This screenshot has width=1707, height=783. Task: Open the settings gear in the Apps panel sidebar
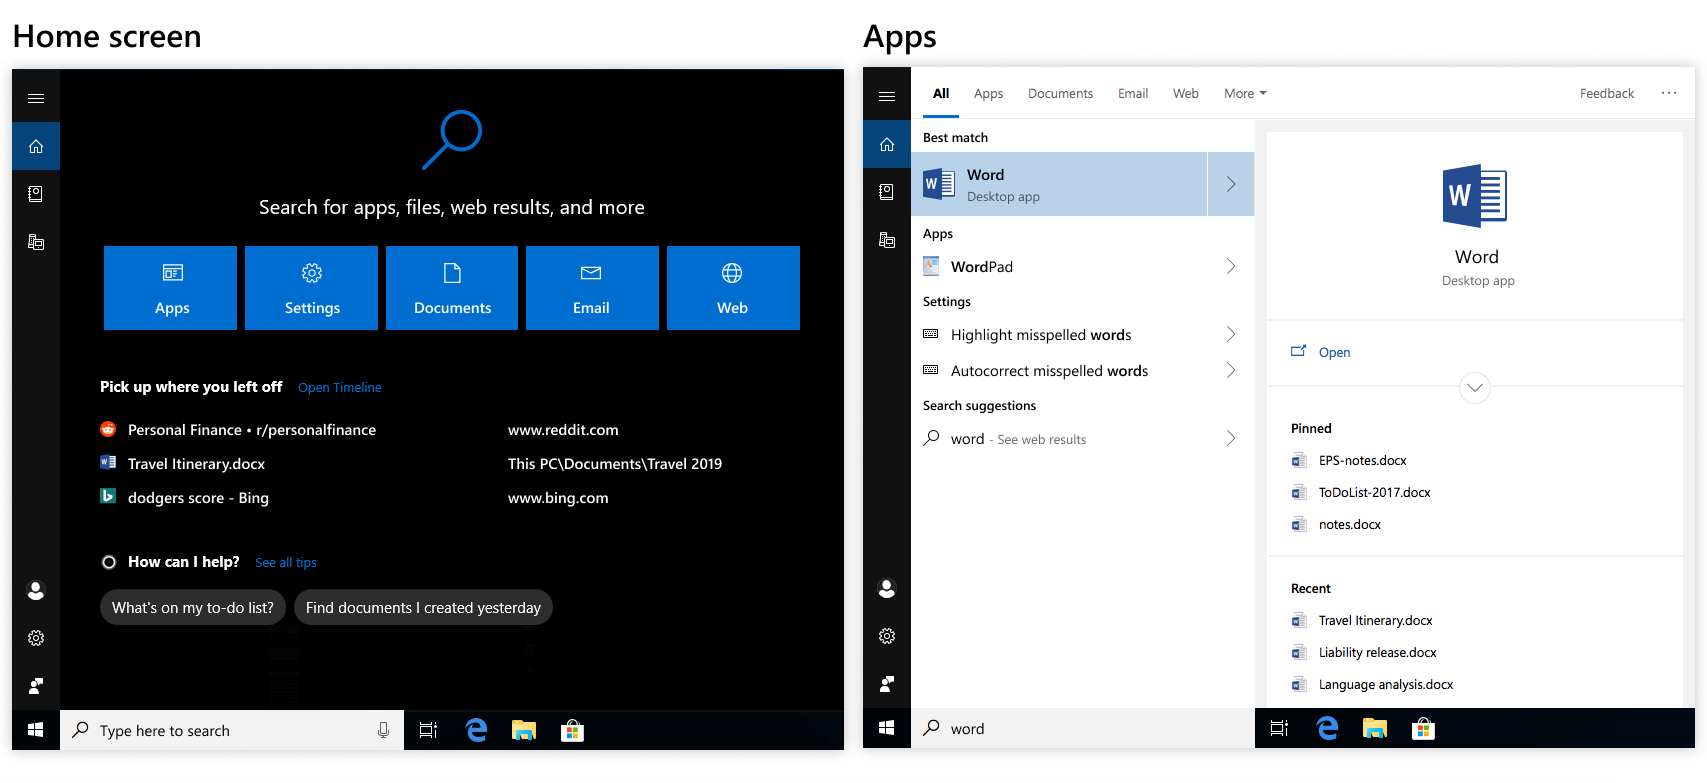click(887, 636)
